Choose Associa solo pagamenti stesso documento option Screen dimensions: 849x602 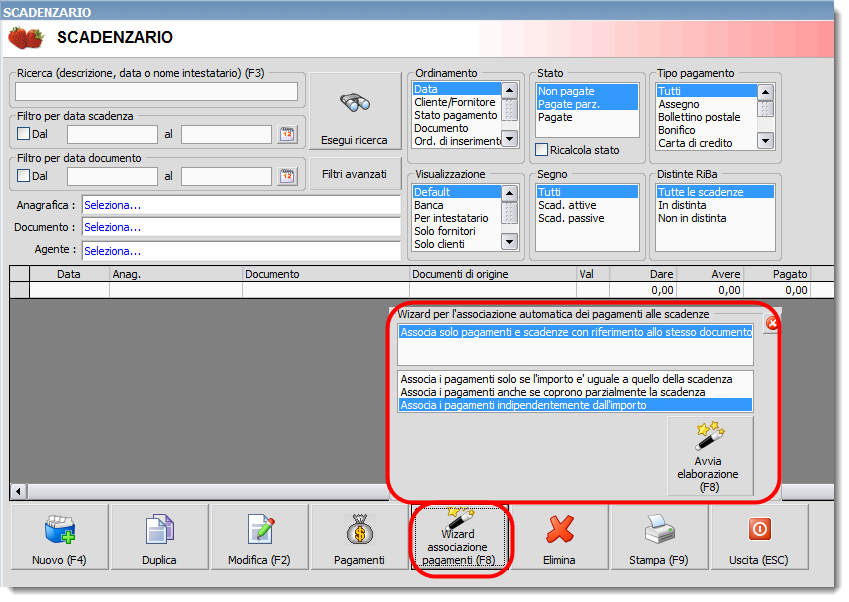[x=576, y=332]
